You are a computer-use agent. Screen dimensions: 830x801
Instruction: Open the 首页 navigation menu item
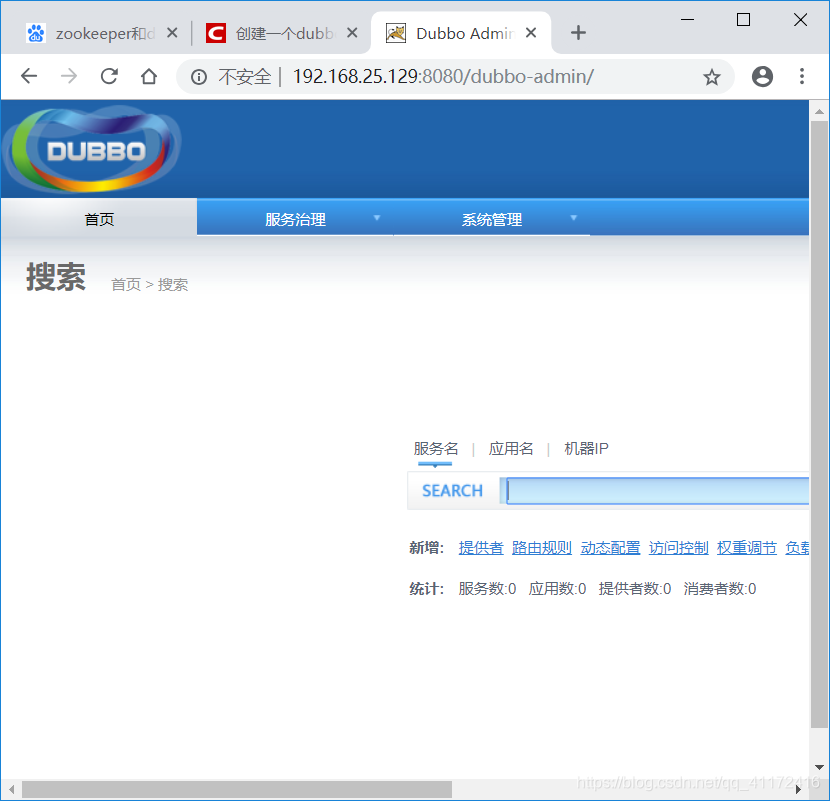[99, 218]
